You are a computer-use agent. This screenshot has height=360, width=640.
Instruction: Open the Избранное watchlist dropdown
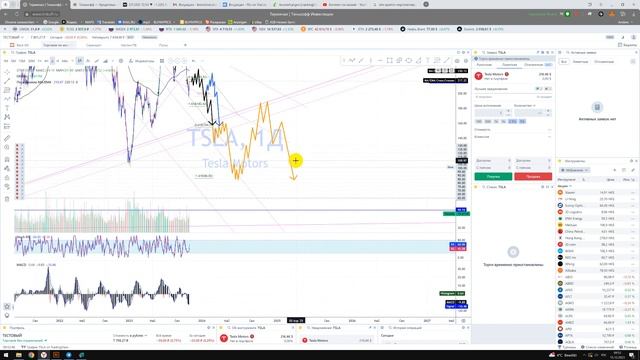tap(575, 170)
